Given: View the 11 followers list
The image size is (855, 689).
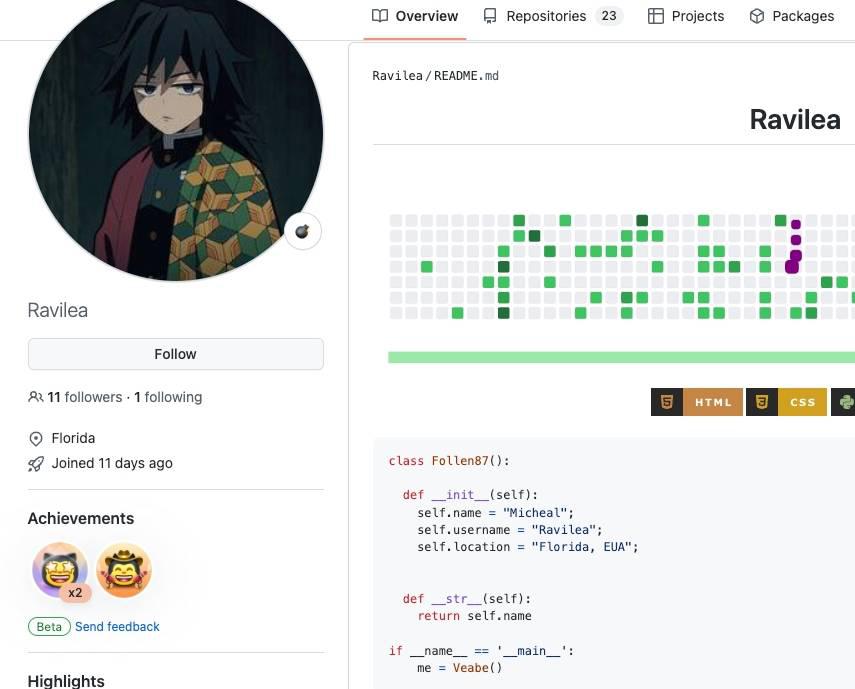Looking at the screenshot, I should point(85,397).
